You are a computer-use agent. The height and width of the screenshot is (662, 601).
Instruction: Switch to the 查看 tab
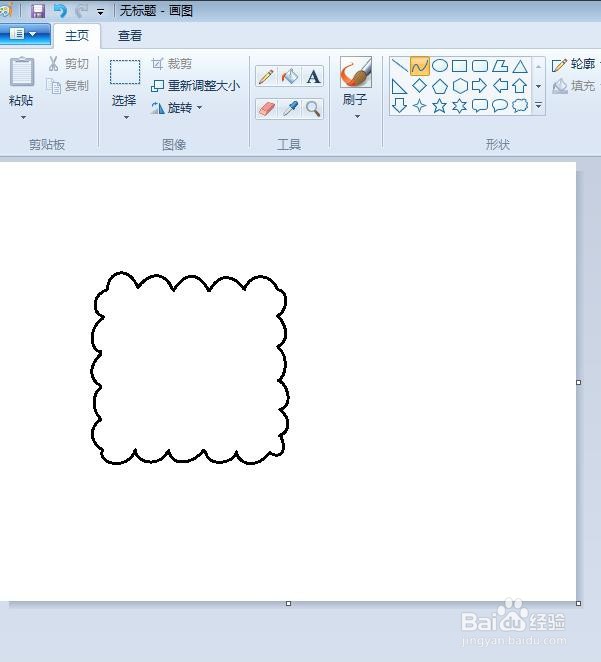tap(130, 35)
